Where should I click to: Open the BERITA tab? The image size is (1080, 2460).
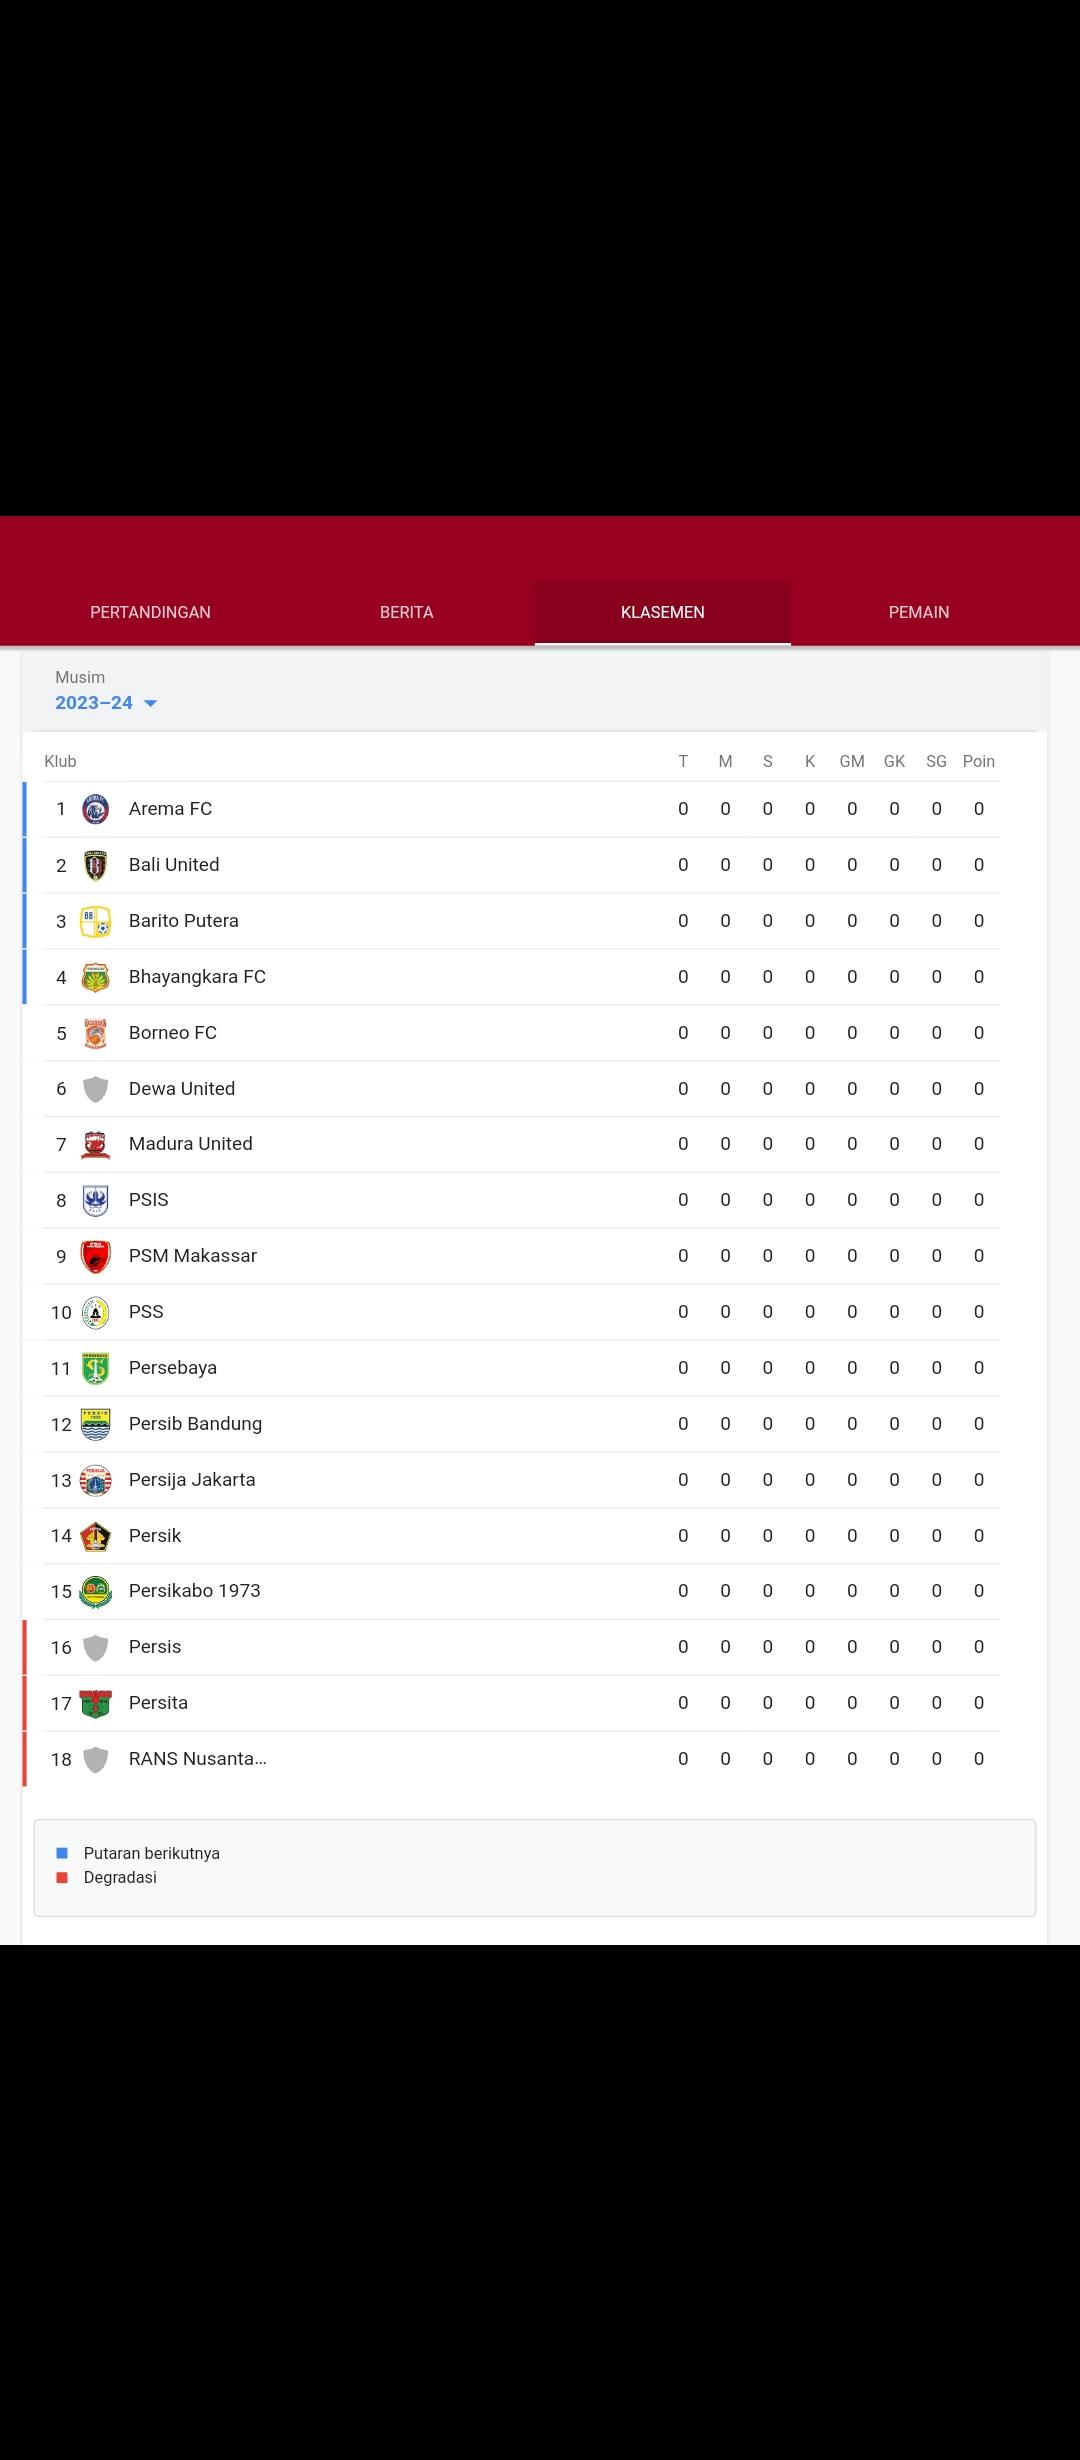pyautogui.click(x=407, y=612)
